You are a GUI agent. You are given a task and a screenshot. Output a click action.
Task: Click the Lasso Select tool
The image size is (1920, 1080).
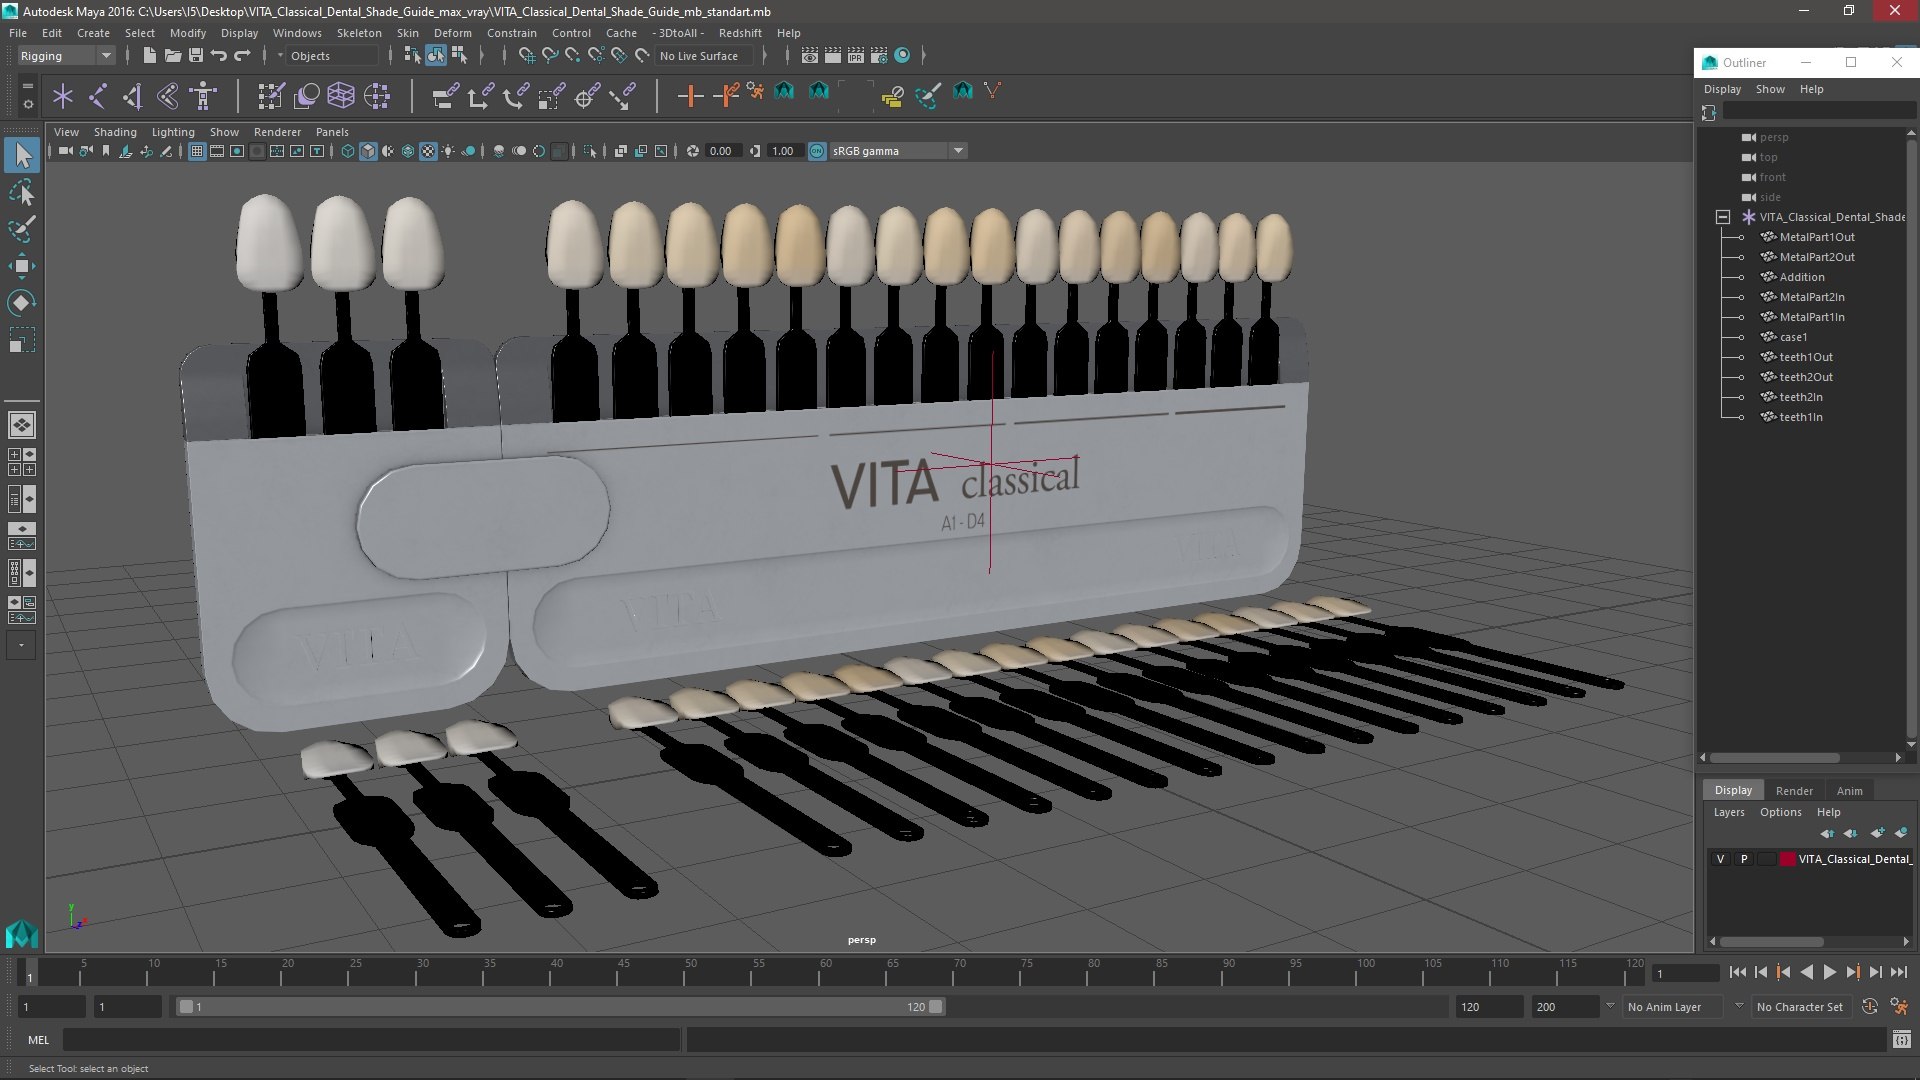[x=21, y=192]
